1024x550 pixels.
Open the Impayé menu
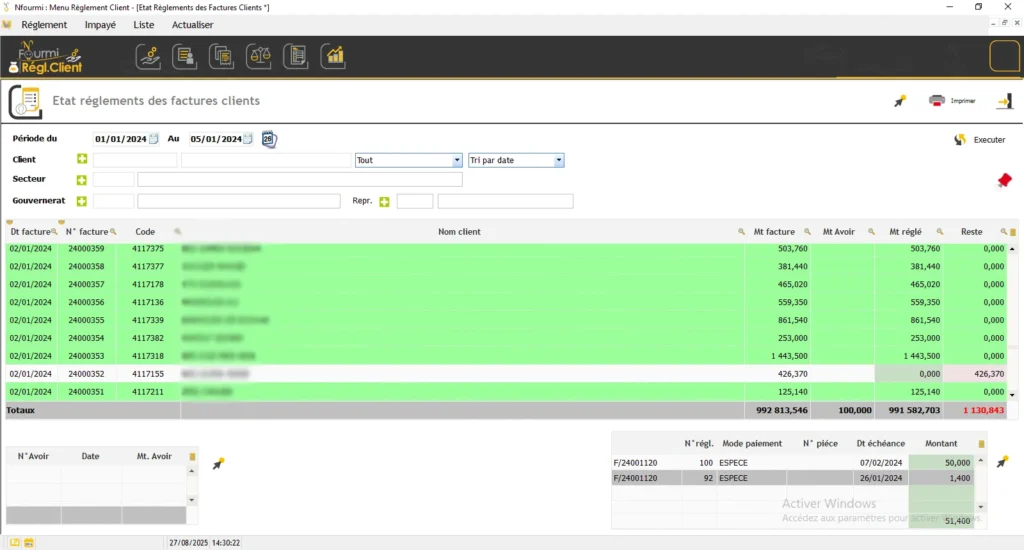coord(100,25)
